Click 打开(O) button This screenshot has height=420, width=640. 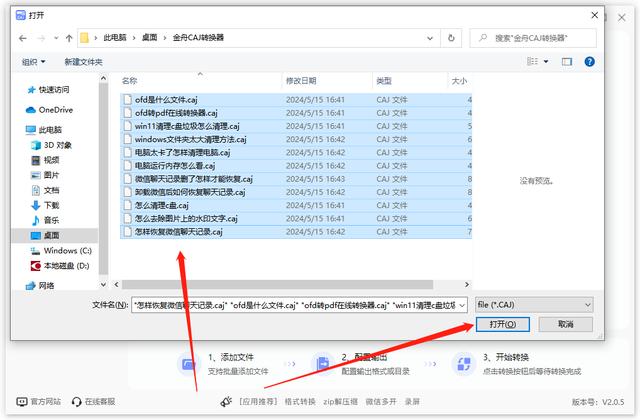[503, 324]
